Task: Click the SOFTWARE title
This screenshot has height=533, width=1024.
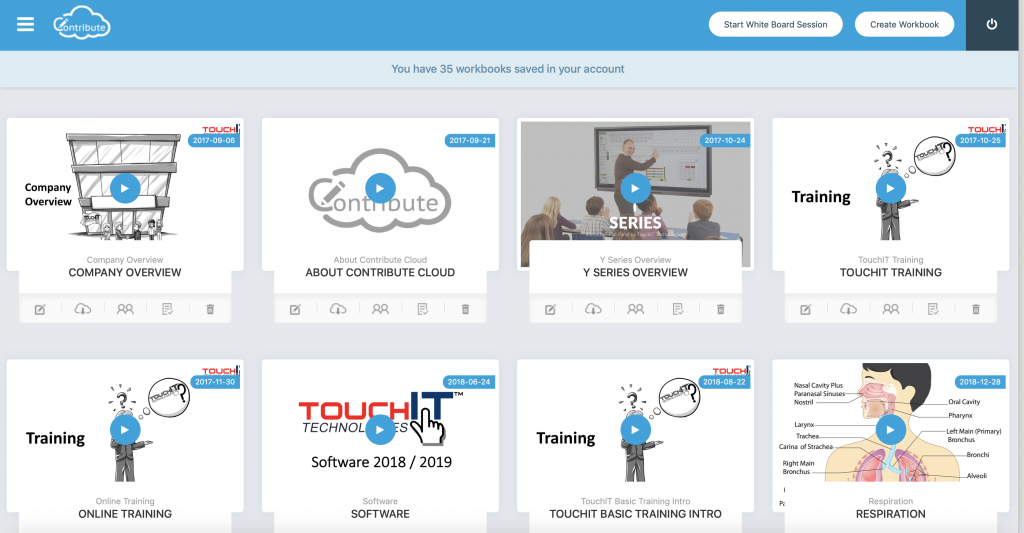Action: pyautogui.click(x=380, y=514)
